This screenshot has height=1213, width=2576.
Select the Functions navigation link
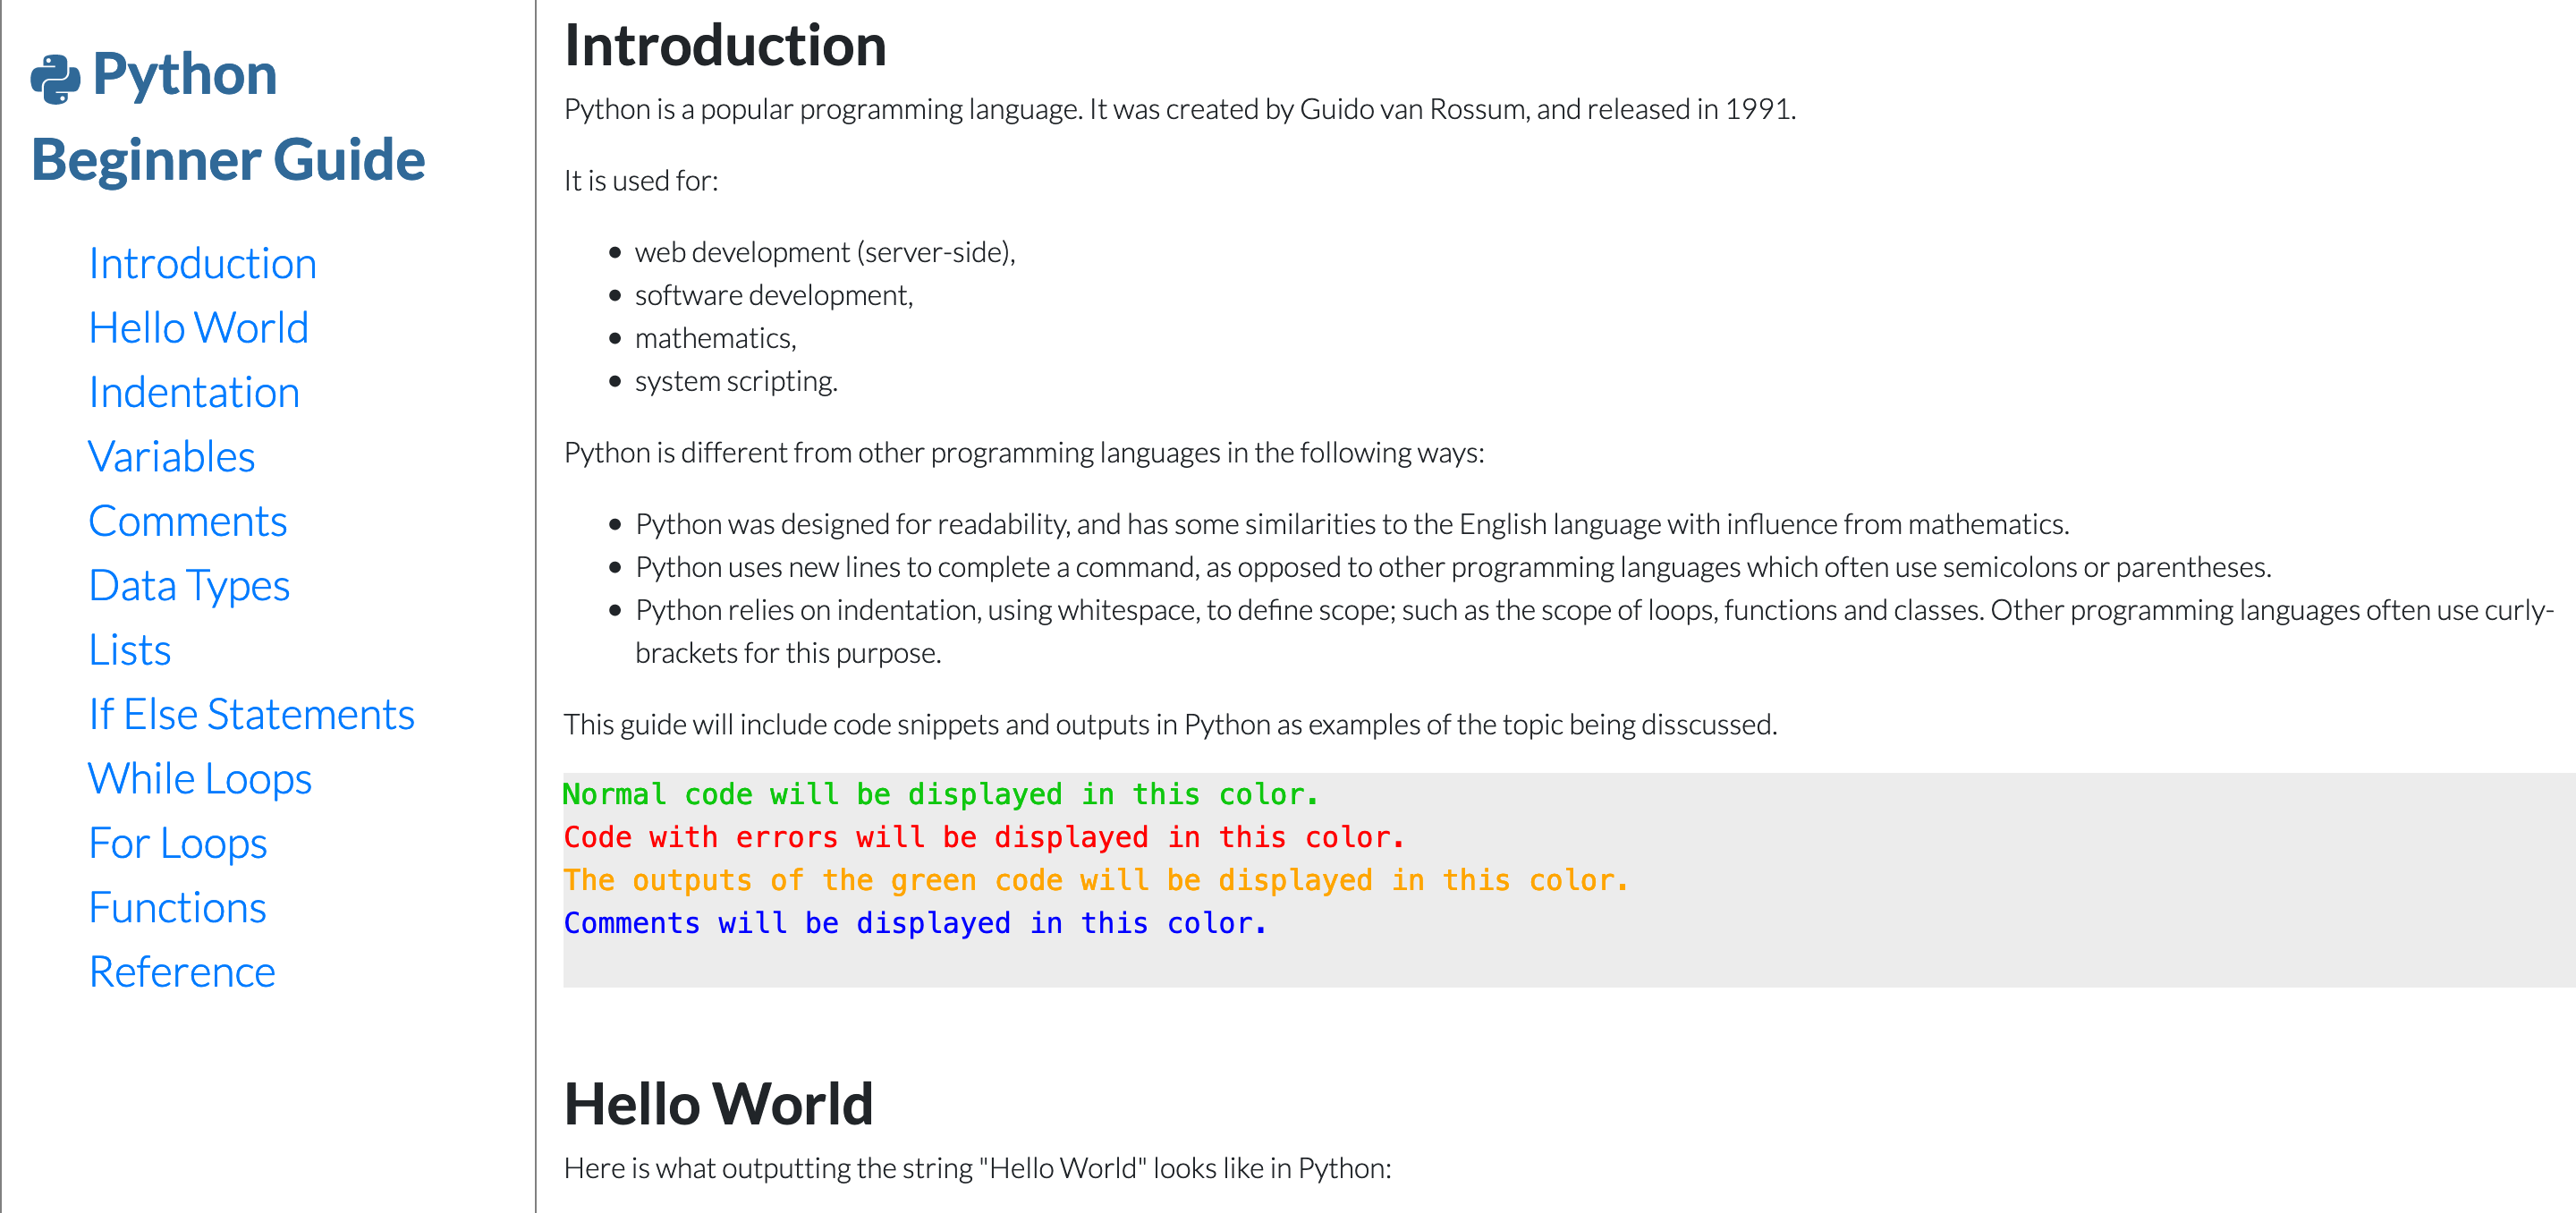[177, 908]
